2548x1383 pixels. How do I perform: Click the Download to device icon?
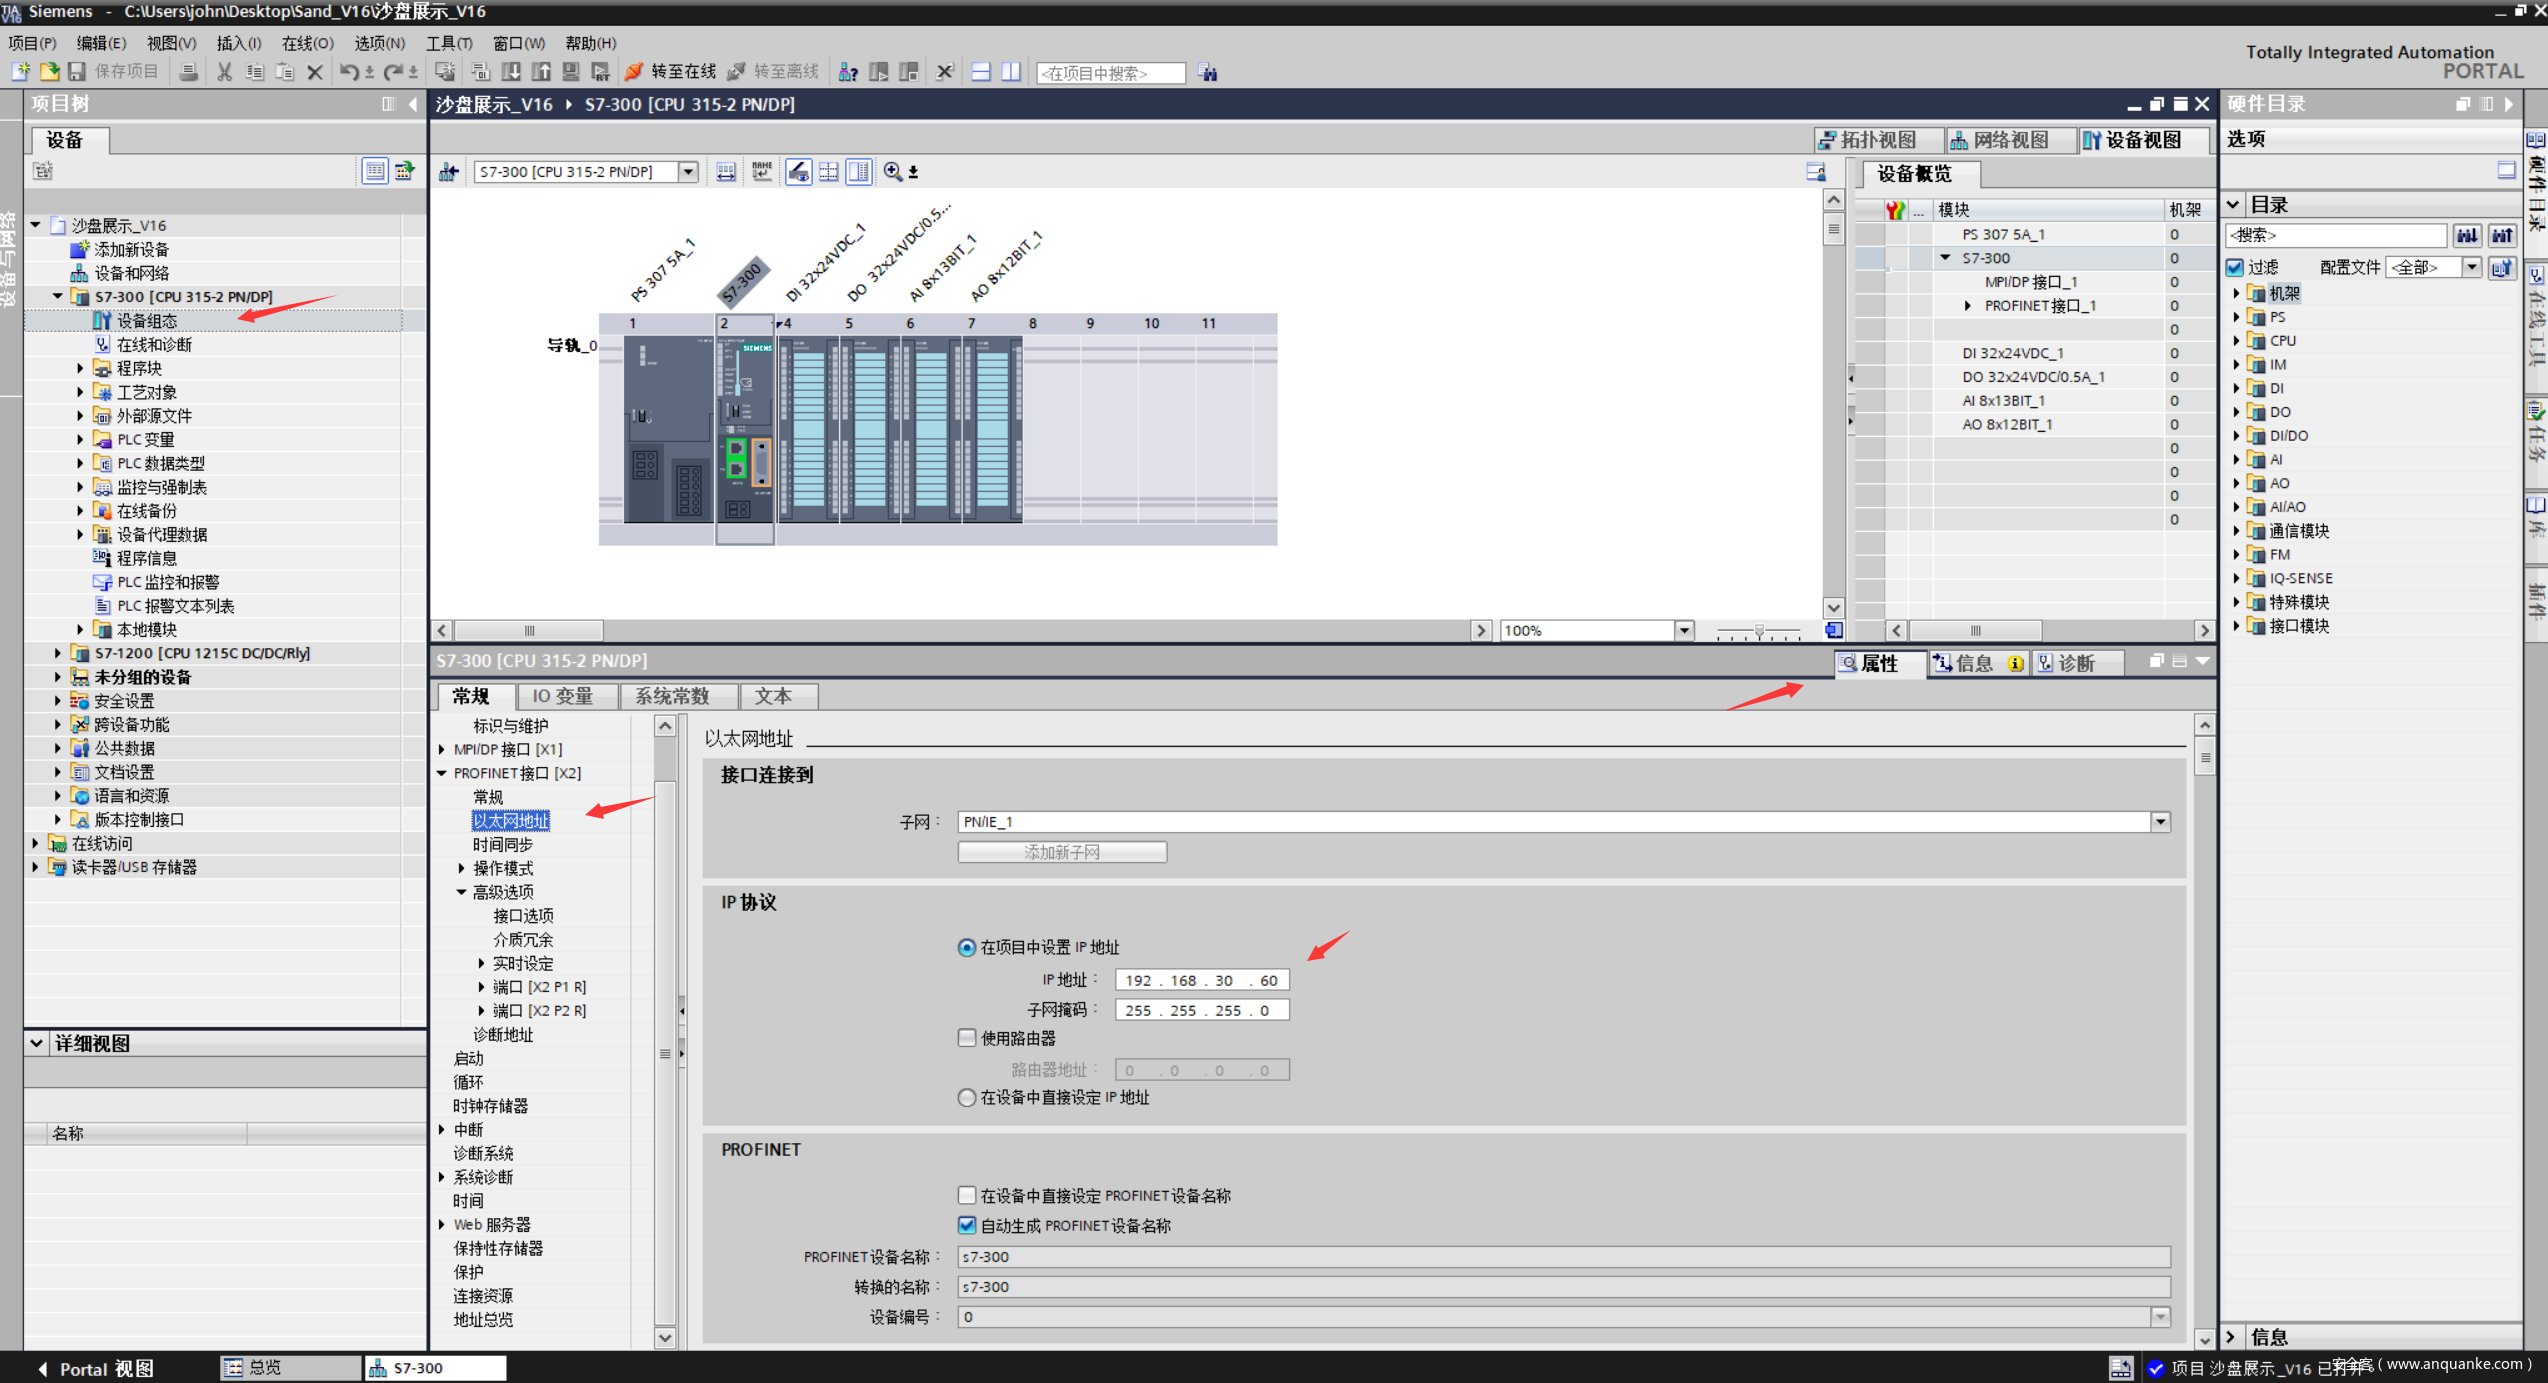click(511, 72)
